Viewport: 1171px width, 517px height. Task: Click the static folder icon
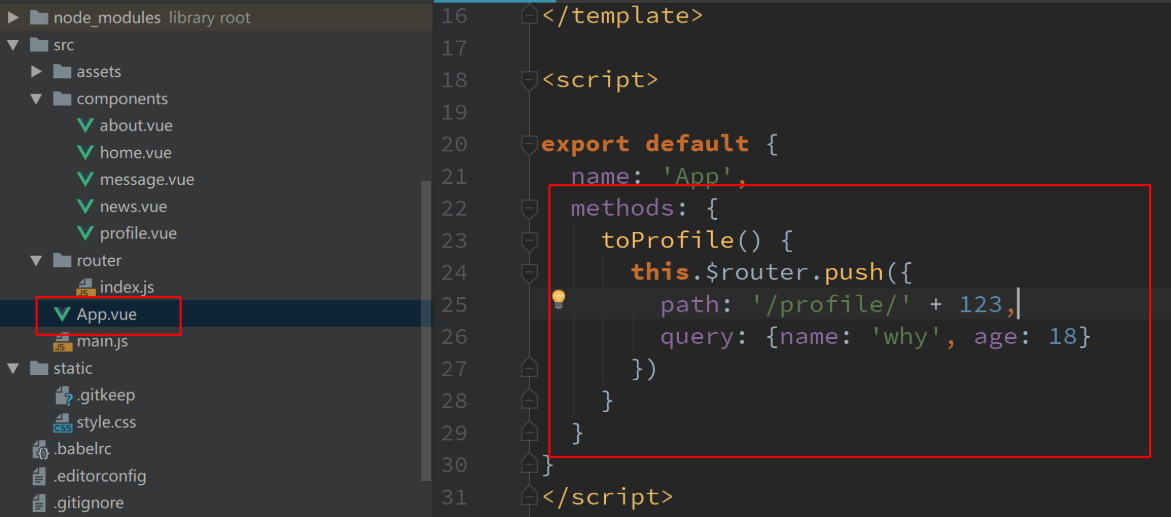[39, 368]
